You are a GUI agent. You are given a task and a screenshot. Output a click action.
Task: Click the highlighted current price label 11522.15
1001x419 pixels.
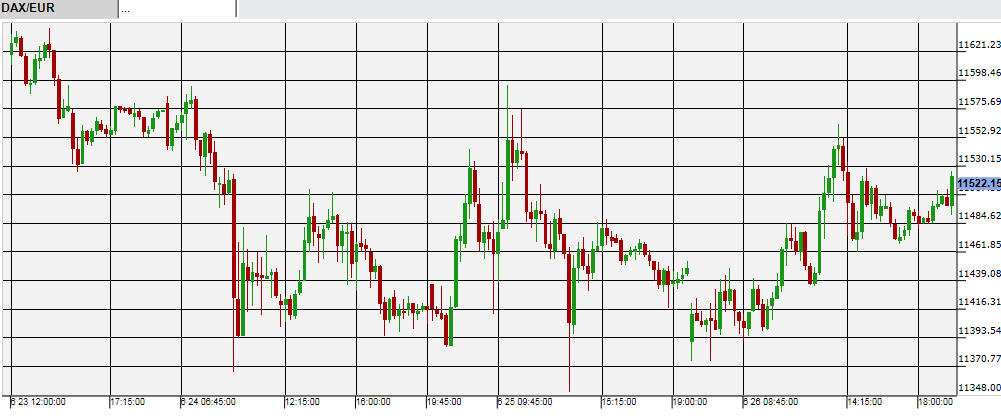[x=978, y=184]
